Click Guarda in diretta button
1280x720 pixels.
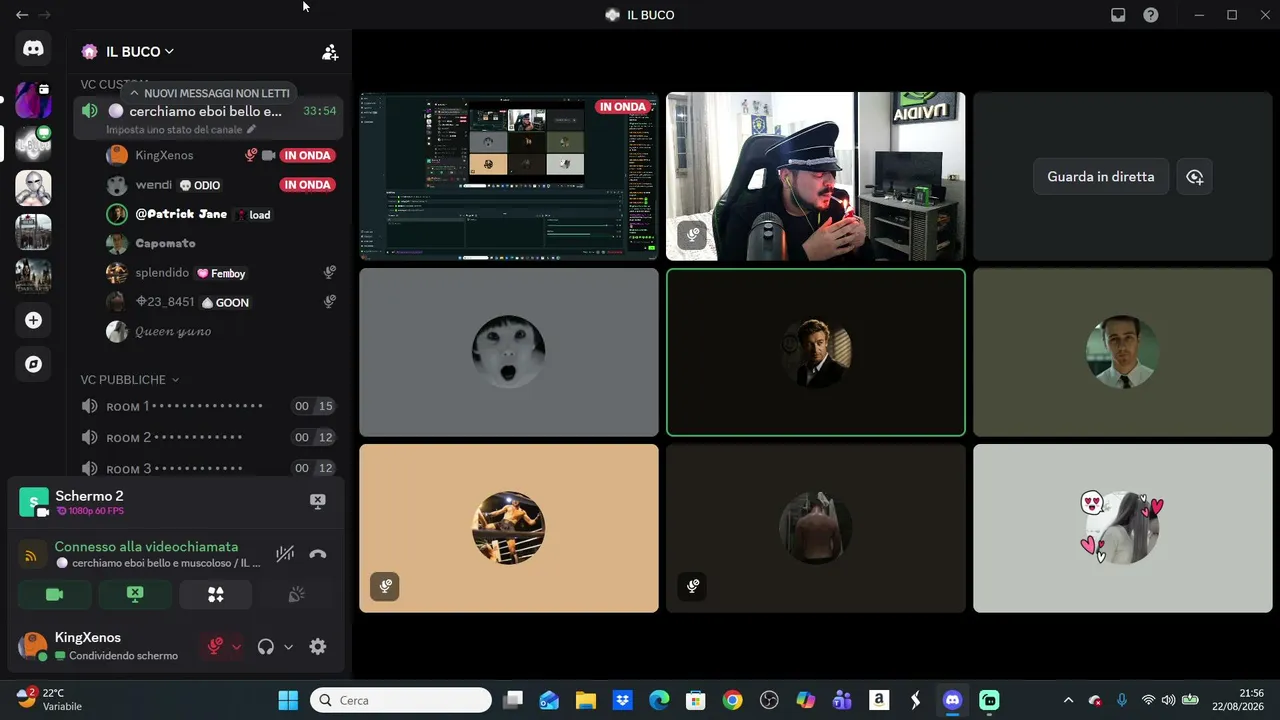(x=1101, y=177)
